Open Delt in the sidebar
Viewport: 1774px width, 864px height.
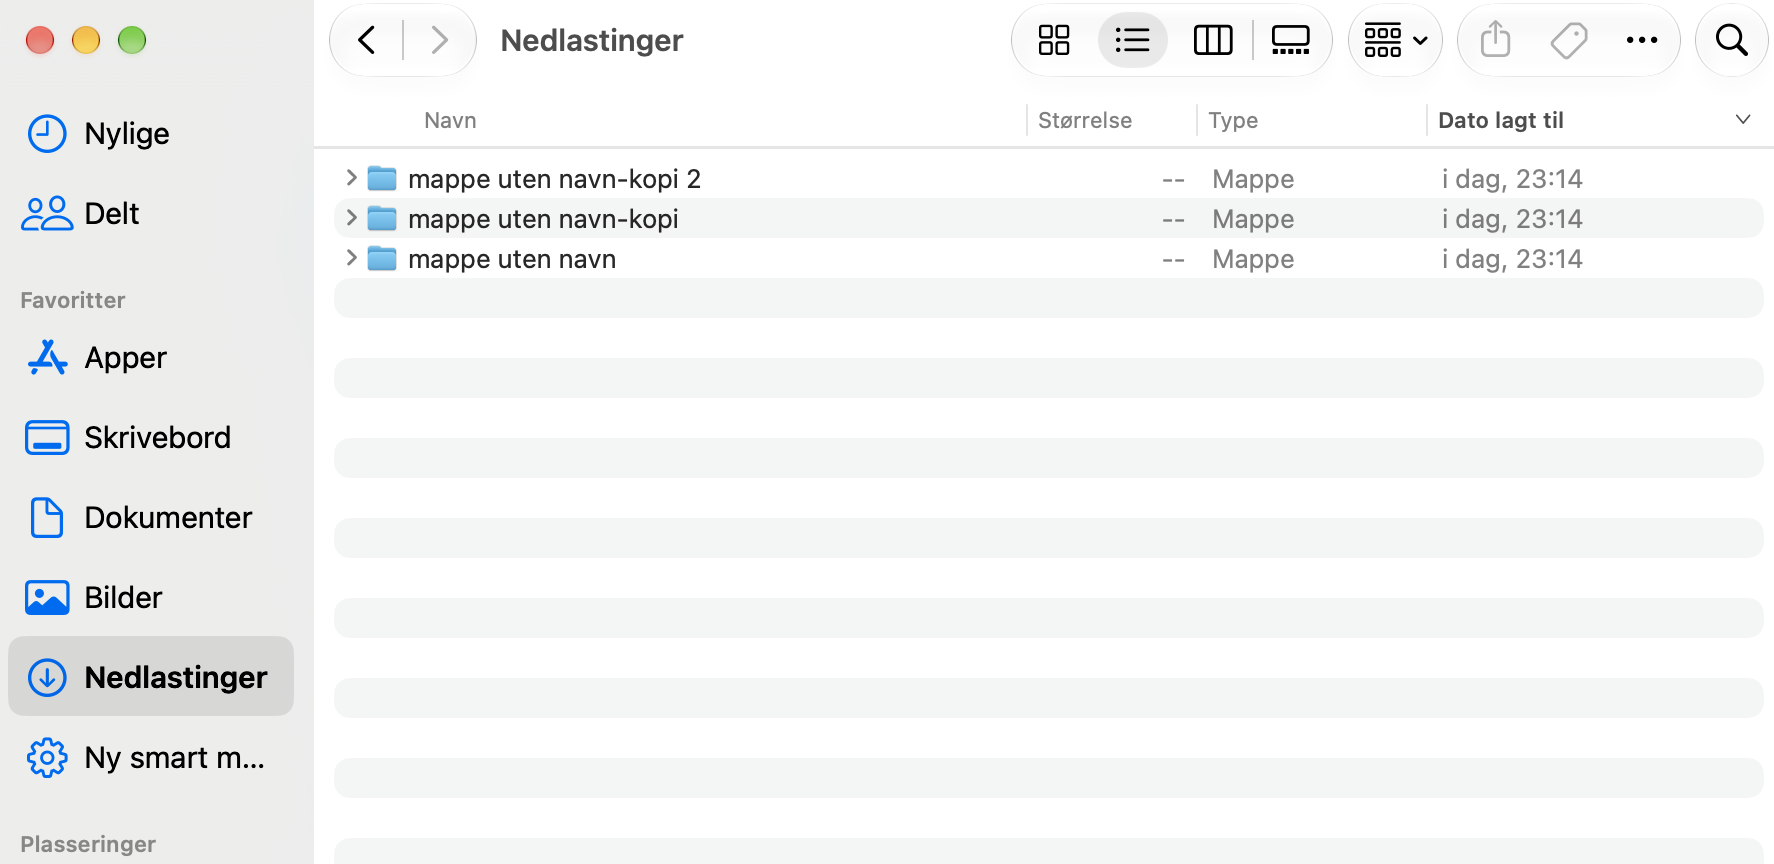click(x=151, y=214)
